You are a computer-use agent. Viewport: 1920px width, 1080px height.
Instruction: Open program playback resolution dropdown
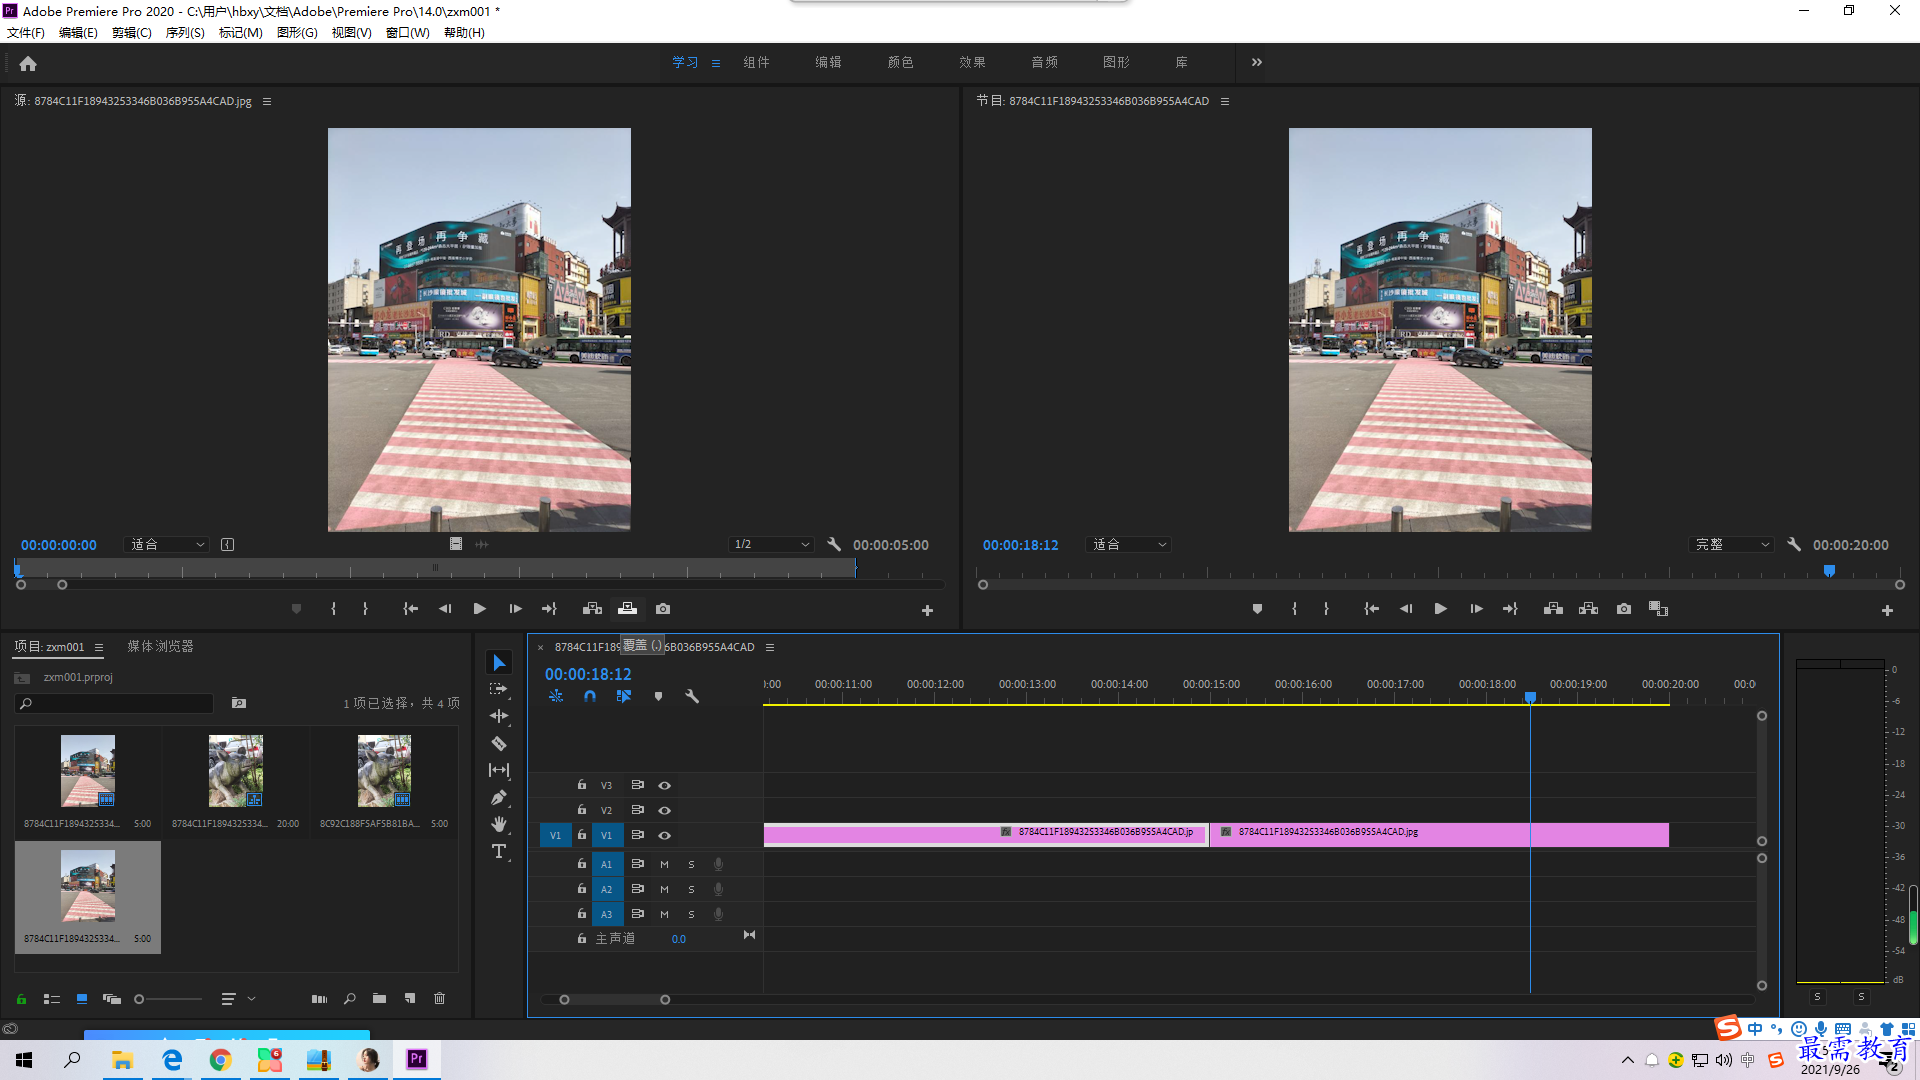(1731, 544)
